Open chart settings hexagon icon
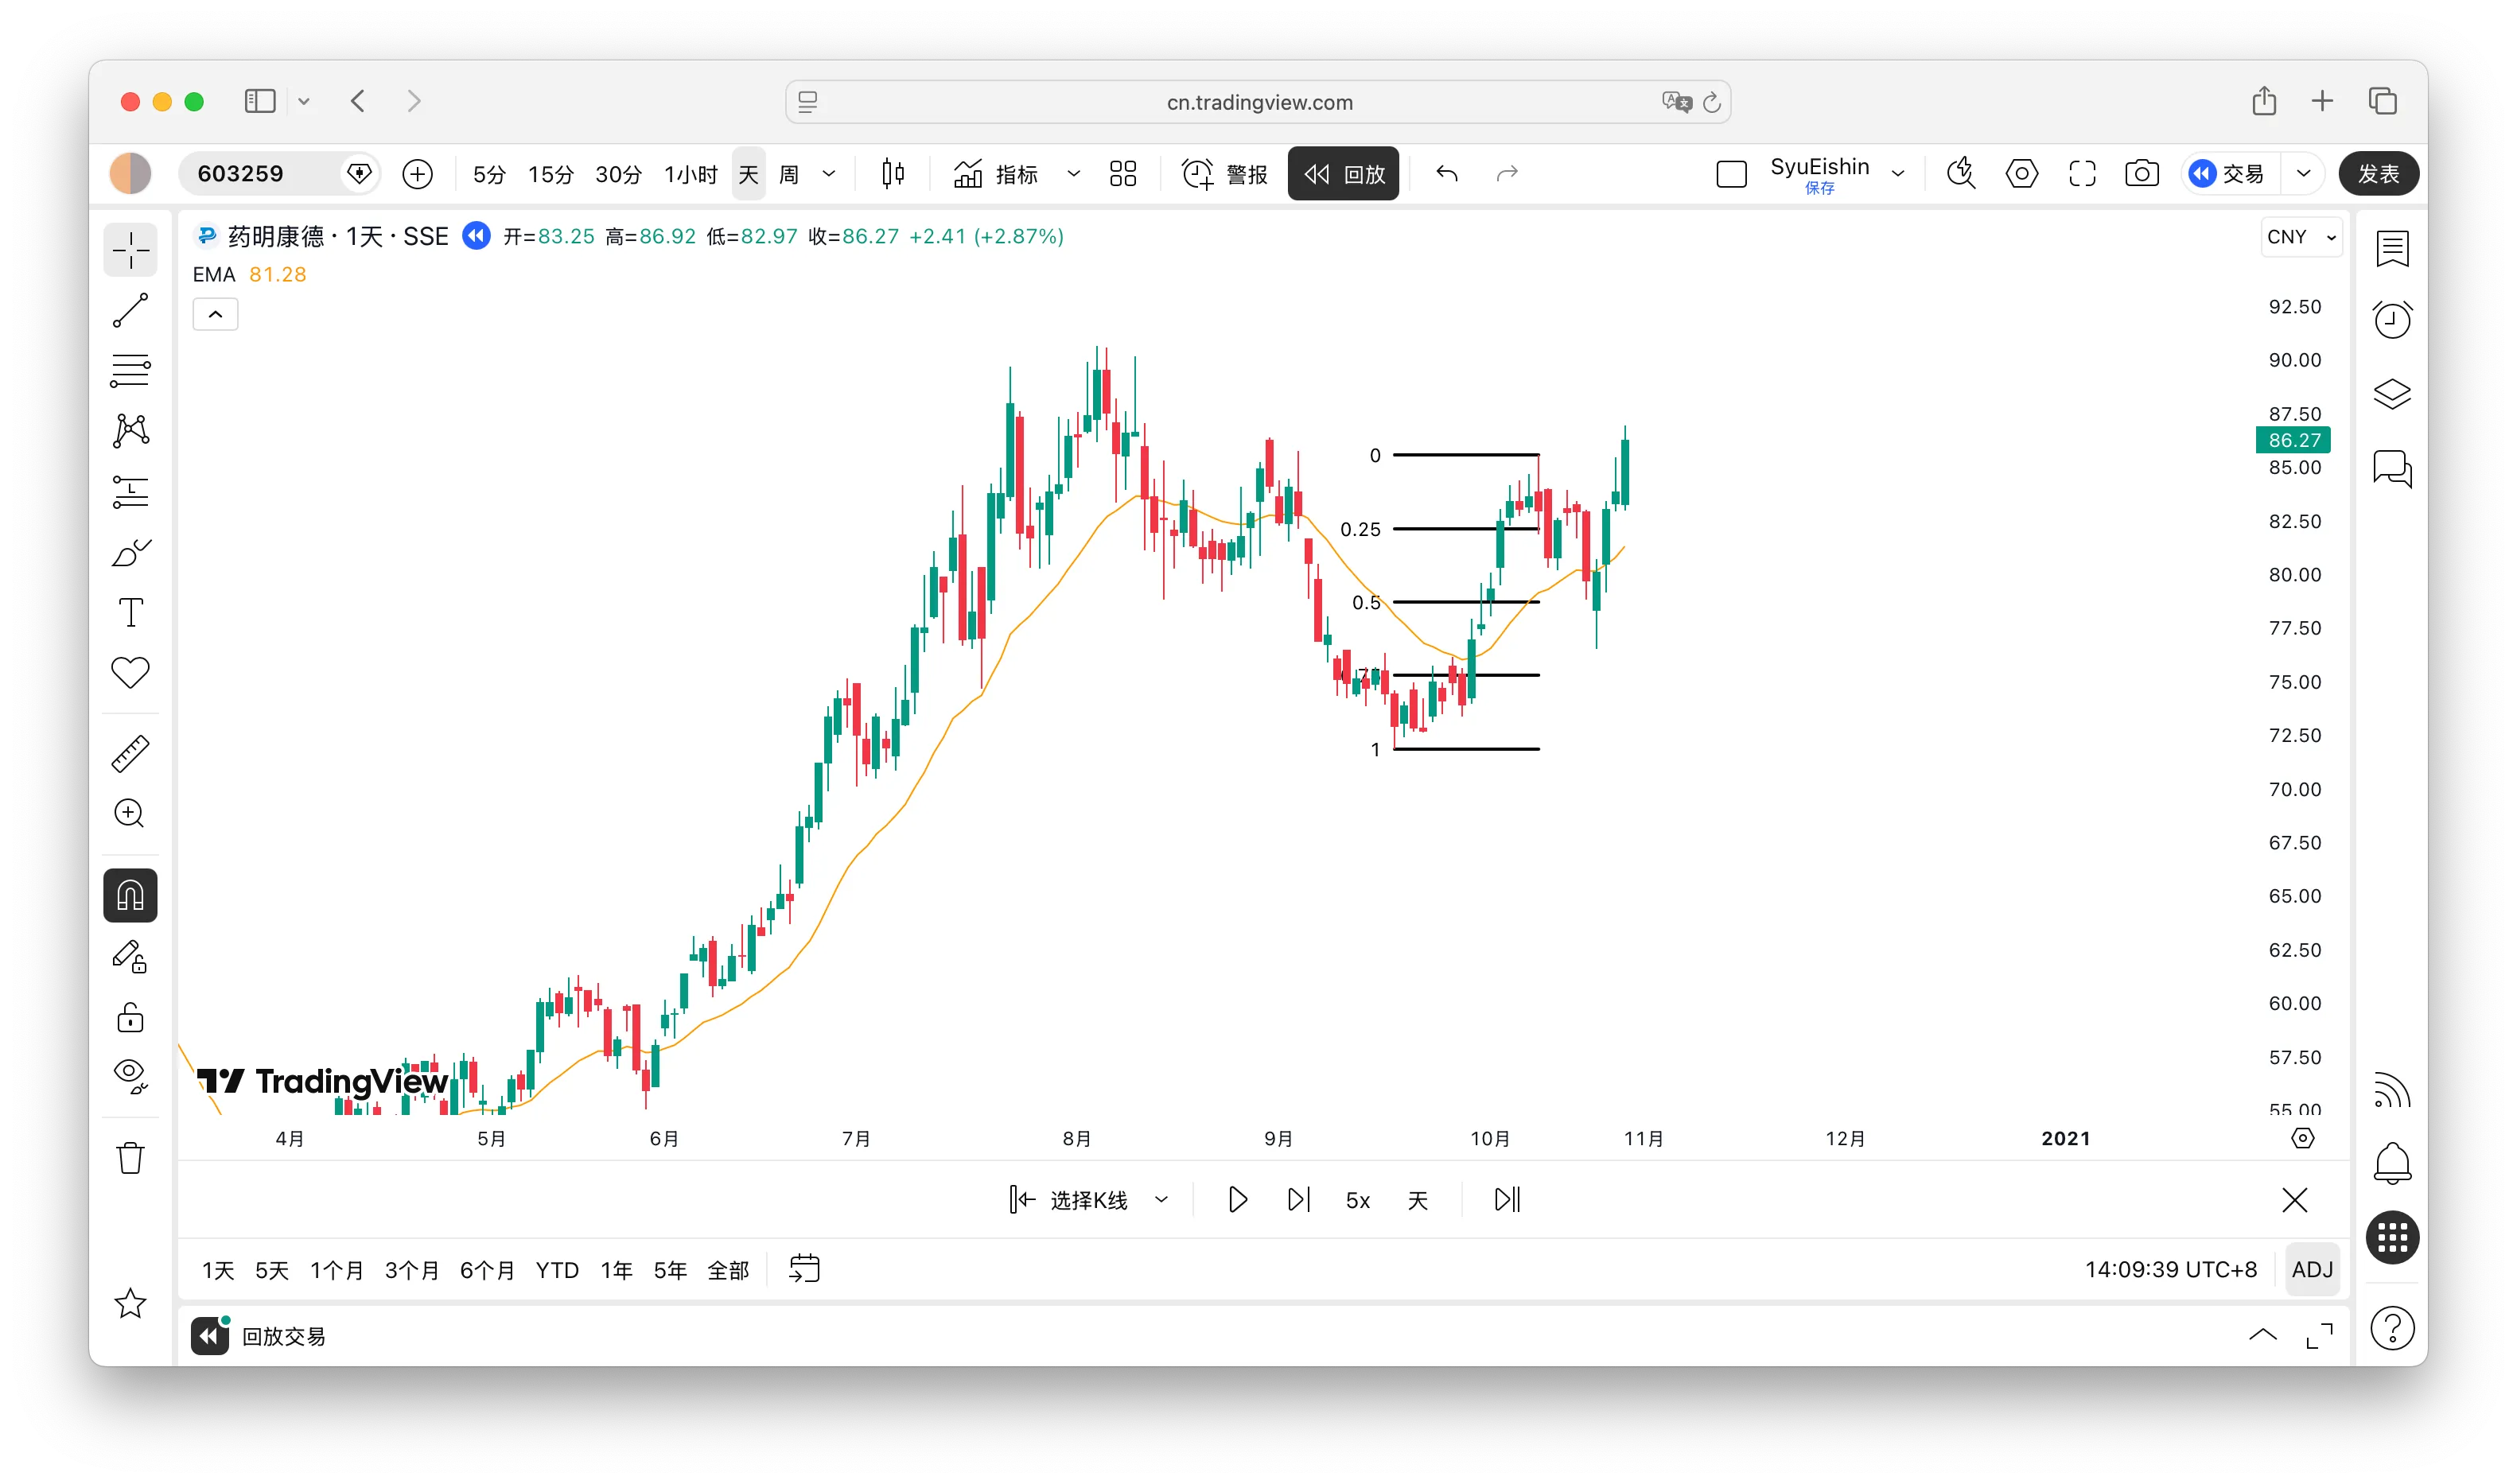Screen dimensions: 2517x1484 point(2022,174)
